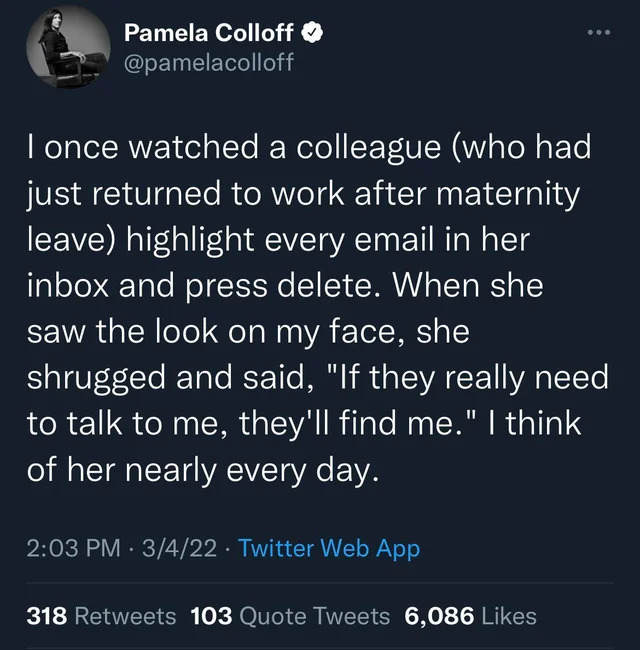
Task: Click the 3/4/22 tweet date
Action: 176,547
